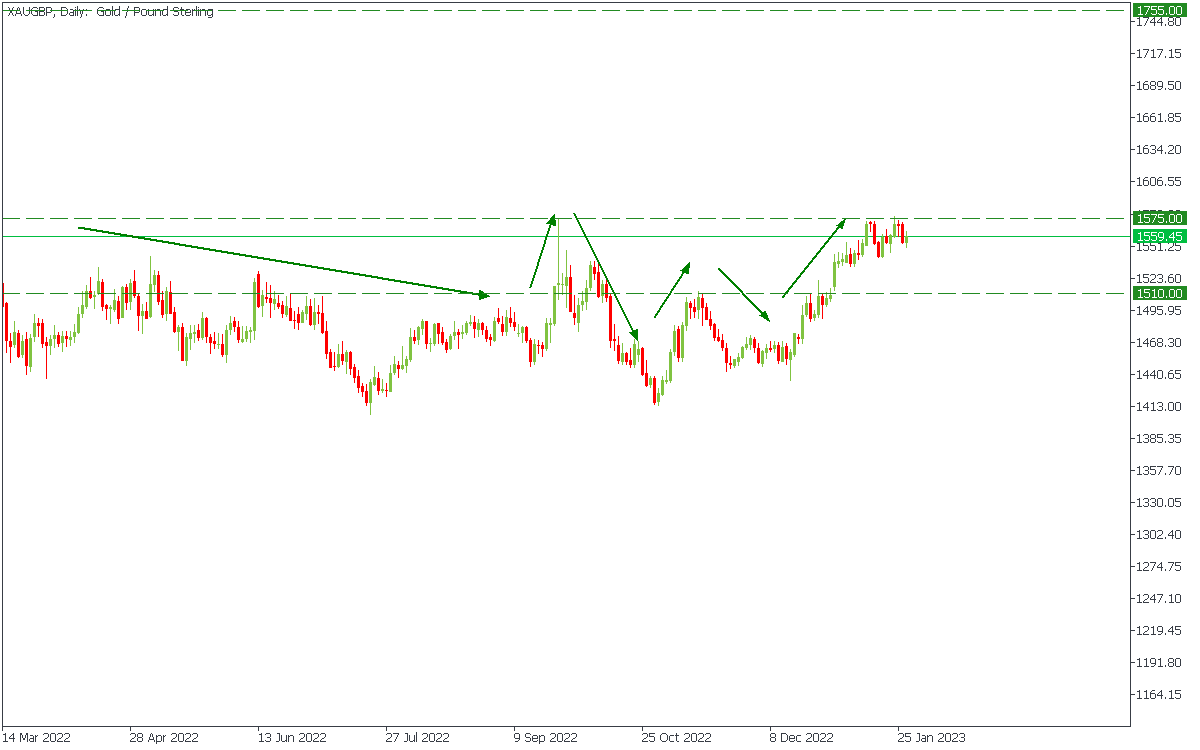Click the 1330.05 price axis label

1159,503
